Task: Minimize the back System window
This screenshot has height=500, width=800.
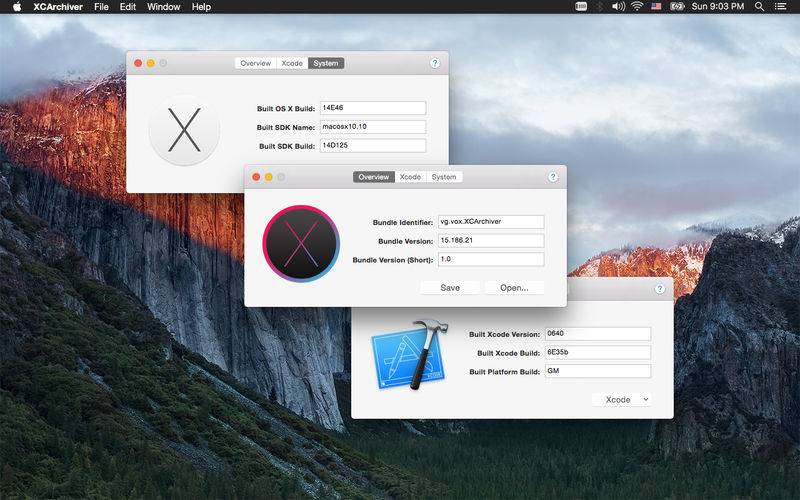Action: point(151,63)
